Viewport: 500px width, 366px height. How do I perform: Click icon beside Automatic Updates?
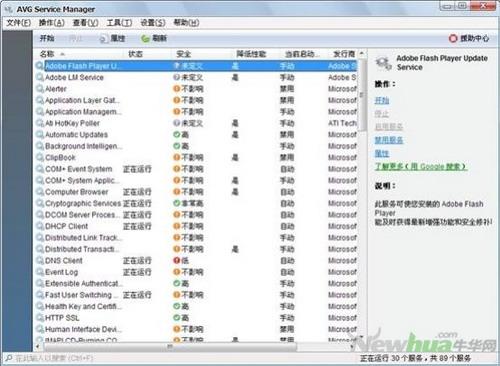point(40,134)
